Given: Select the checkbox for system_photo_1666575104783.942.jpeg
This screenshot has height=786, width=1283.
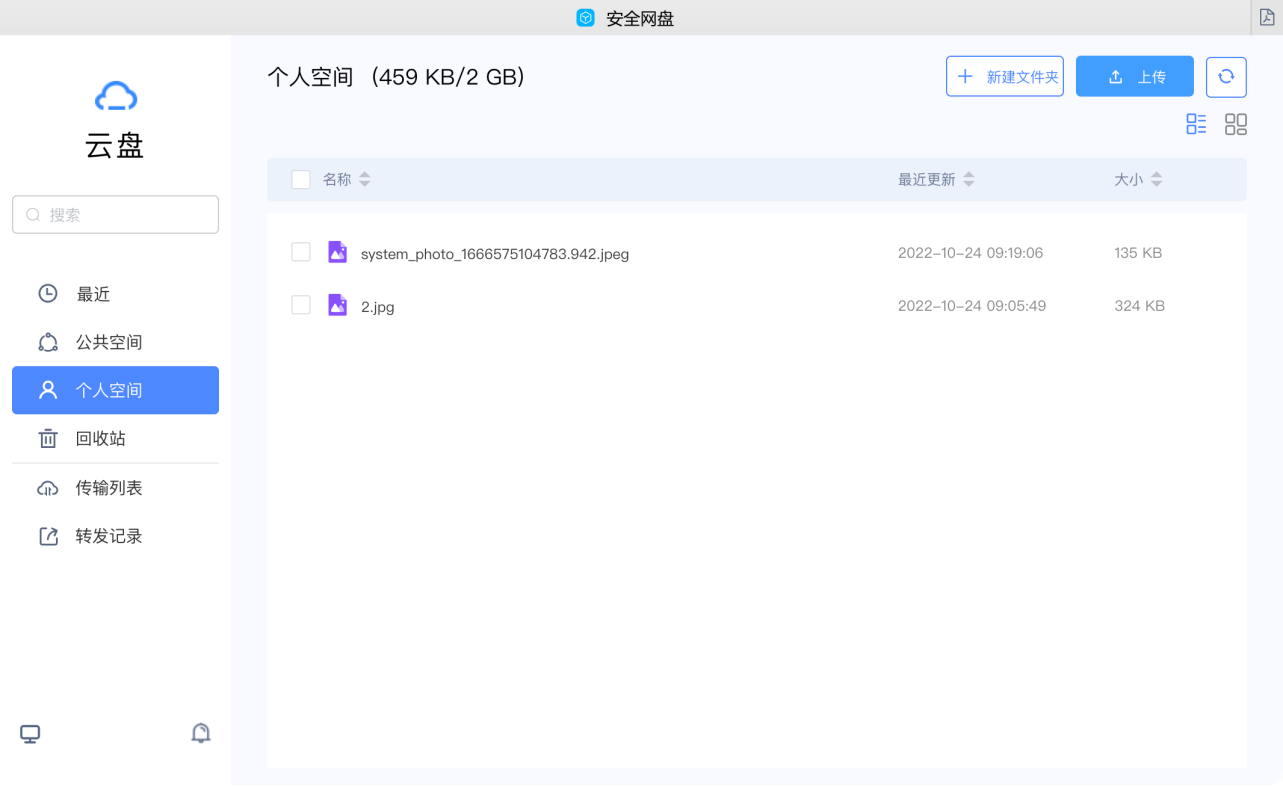Looking at the screenshot, I should [x=301, y=252].
